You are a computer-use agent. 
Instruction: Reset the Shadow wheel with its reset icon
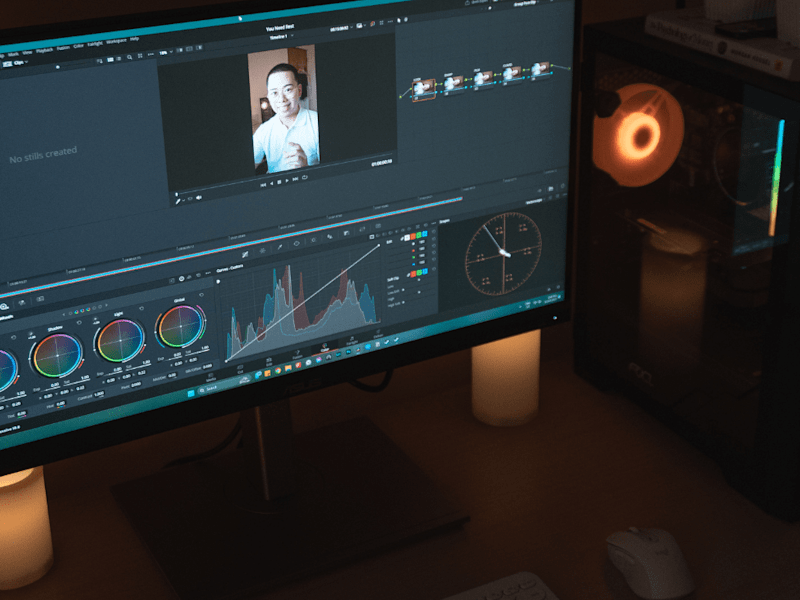click(x=79, y=322)
